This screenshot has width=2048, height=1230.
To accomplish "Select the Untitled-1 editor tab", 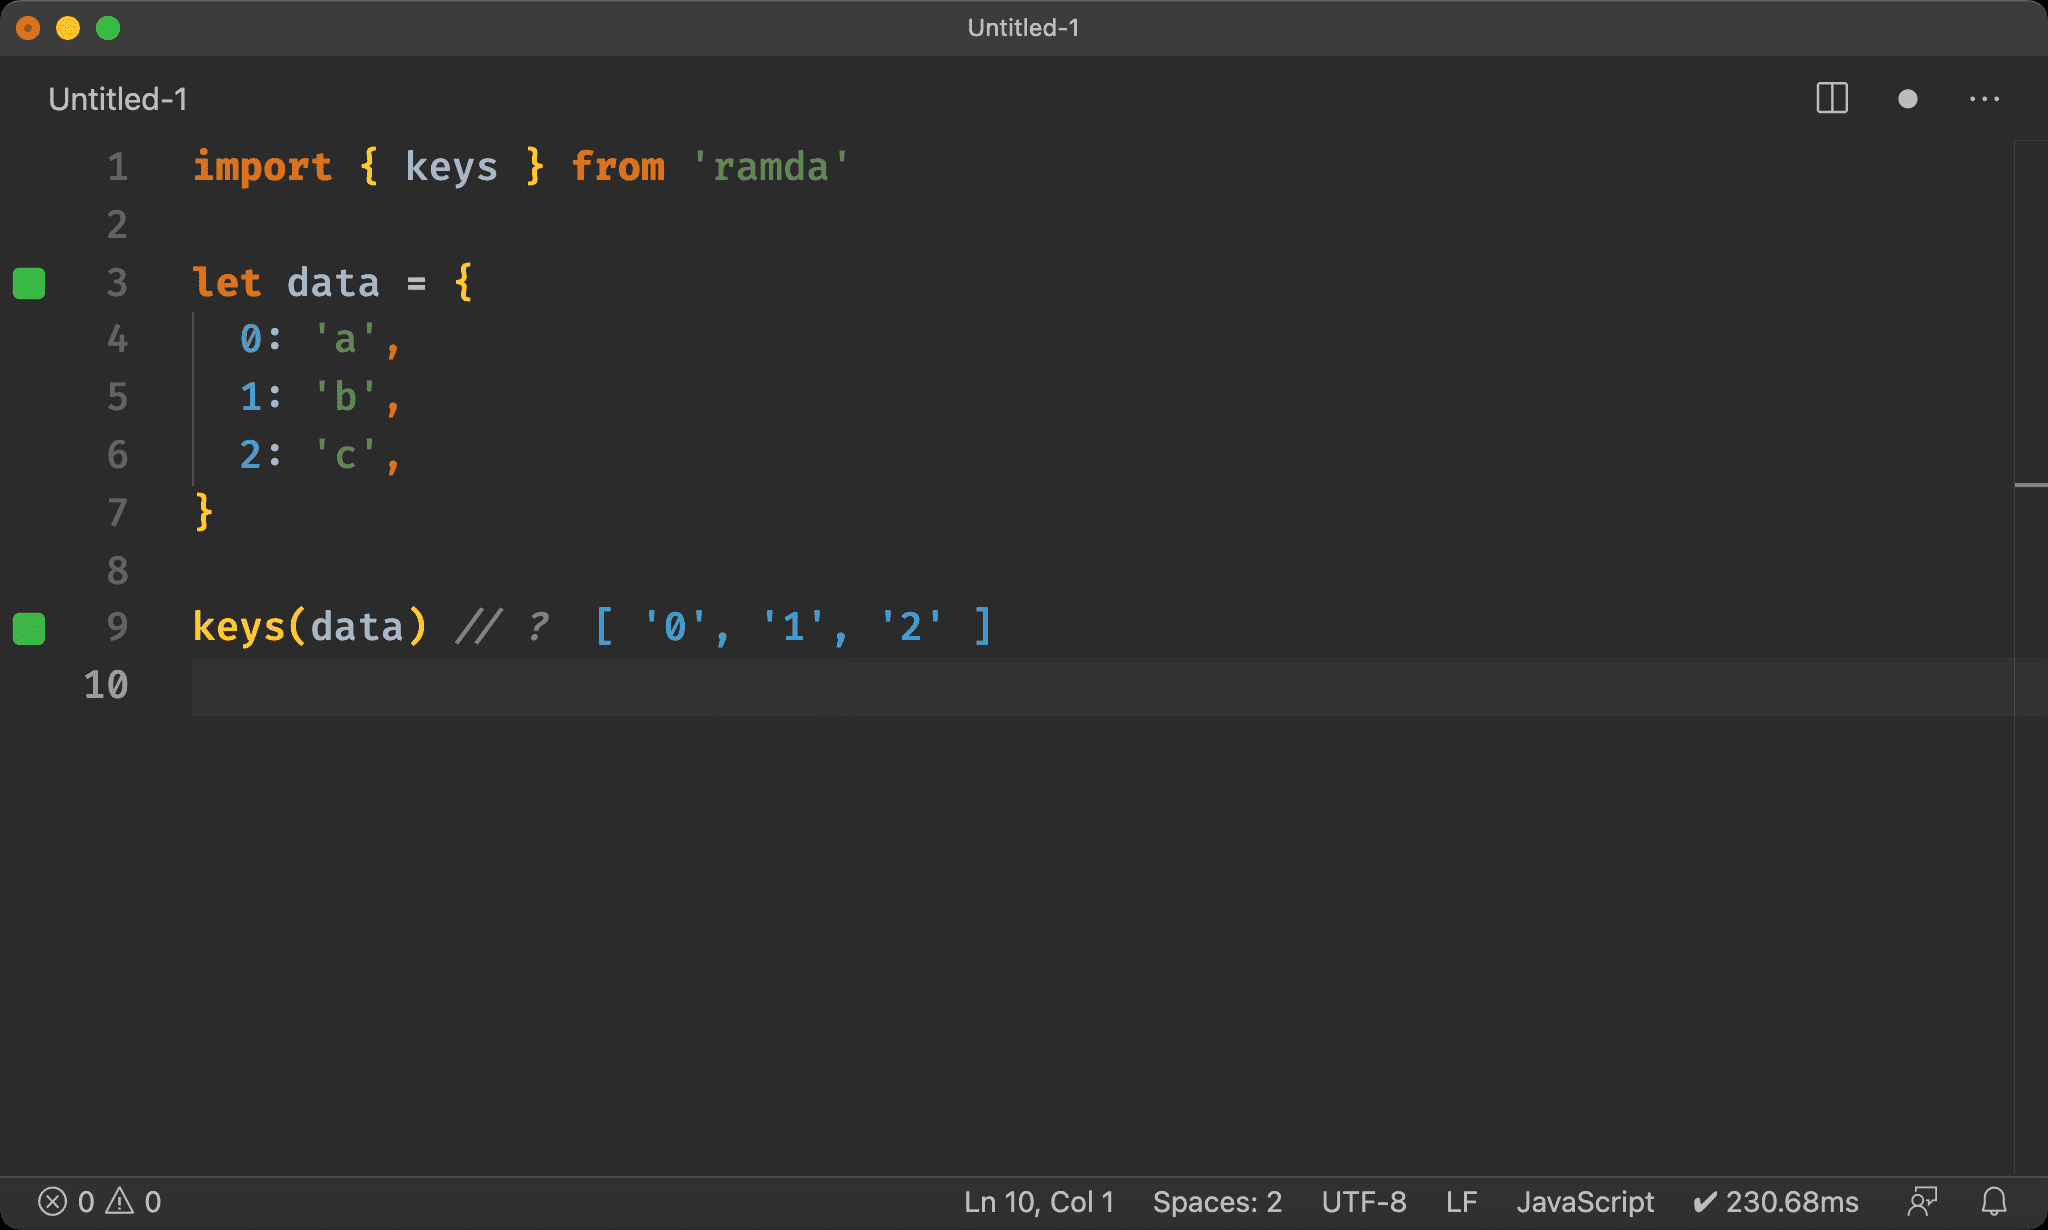I will coord(118,99).
